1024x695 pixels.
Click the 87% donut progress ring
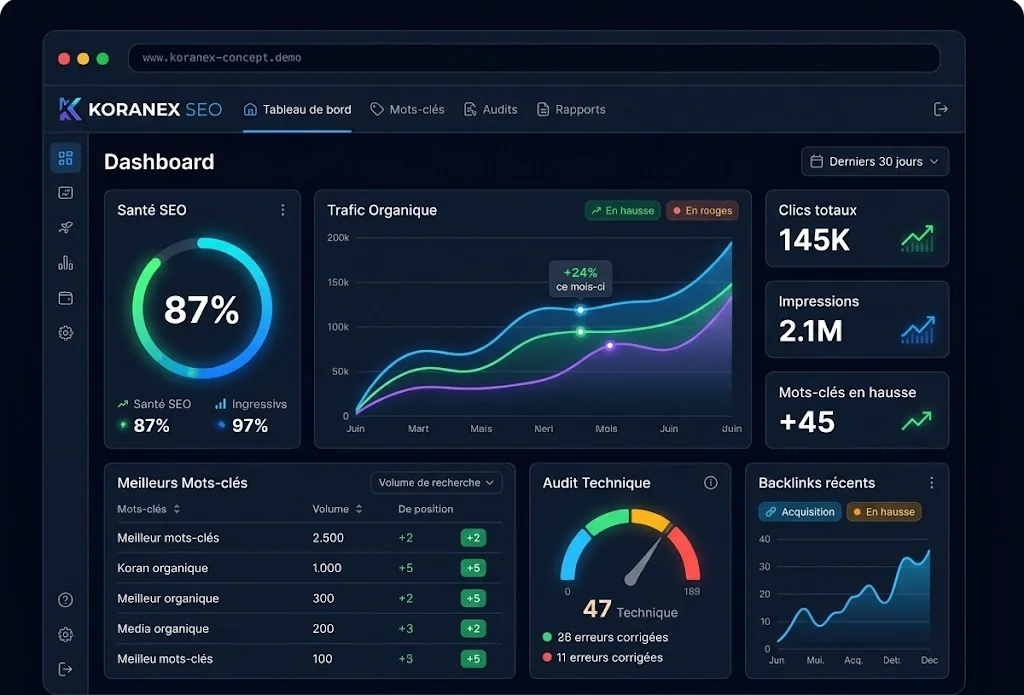(202, 308)
